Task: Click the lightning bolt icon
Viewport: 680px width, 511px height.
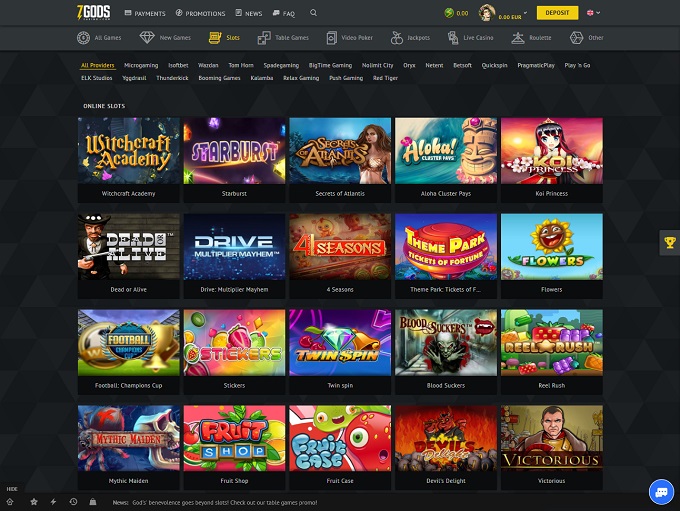Action: pos(53,501)
